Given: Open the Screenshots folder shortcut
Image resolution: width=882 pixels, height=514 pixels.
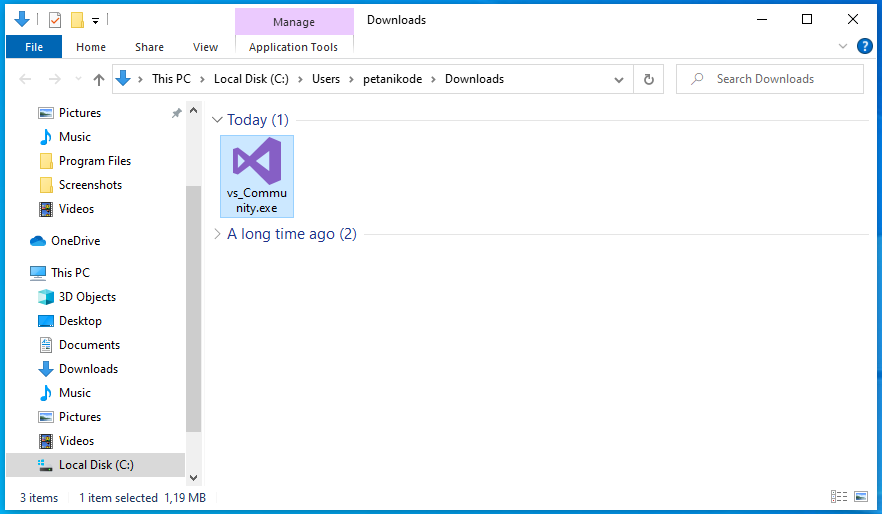Looking at the screenshot, I should tap(90, 185).
